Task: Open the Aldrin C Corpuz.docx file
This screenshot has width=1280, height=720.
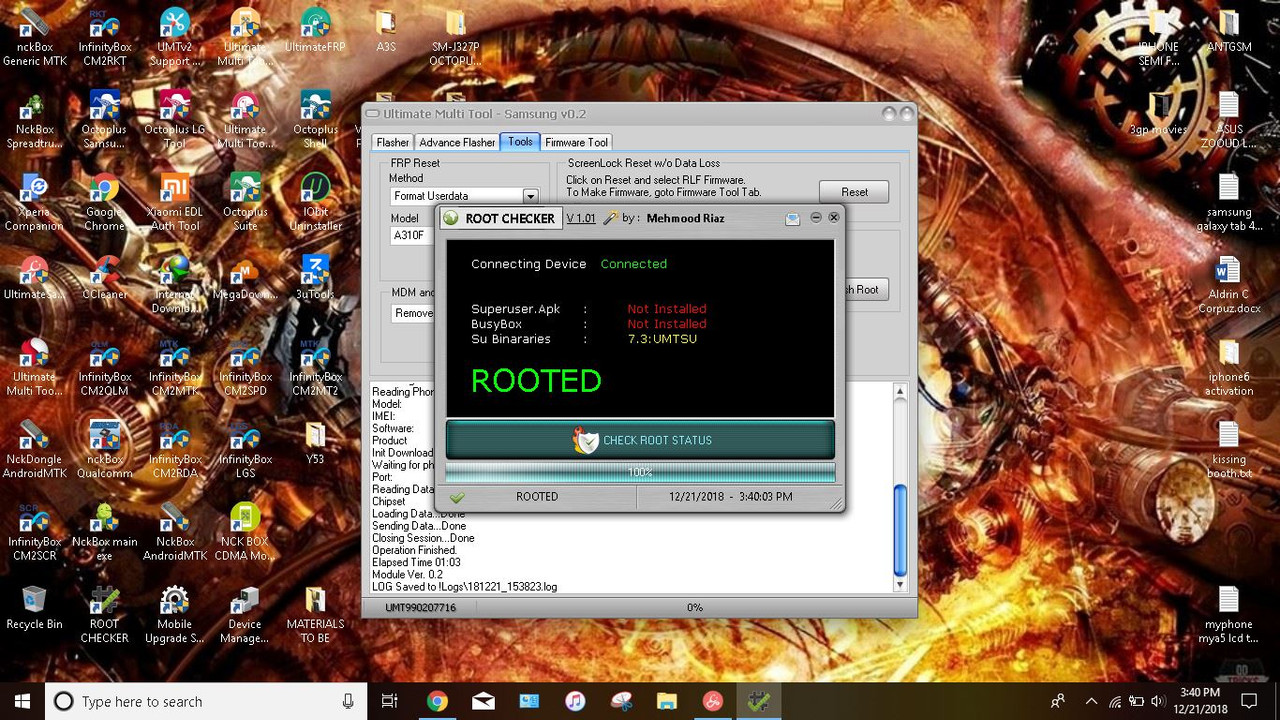Action: tap(1229, 285)
